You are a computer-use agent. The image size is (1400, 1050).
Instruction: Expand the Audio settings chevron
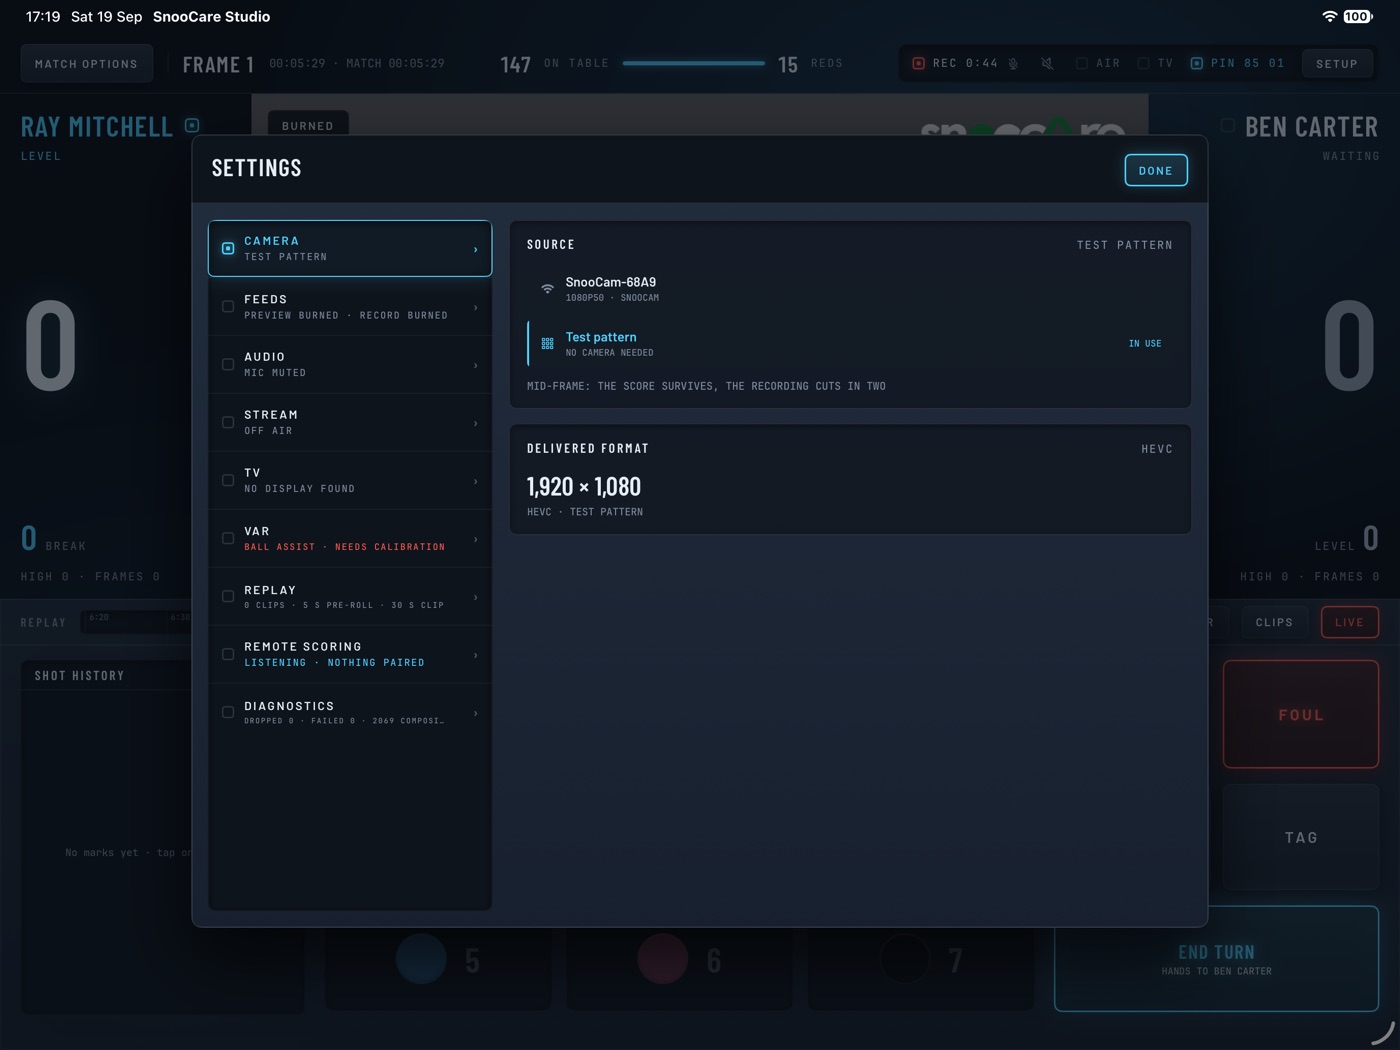pos(475,365)
